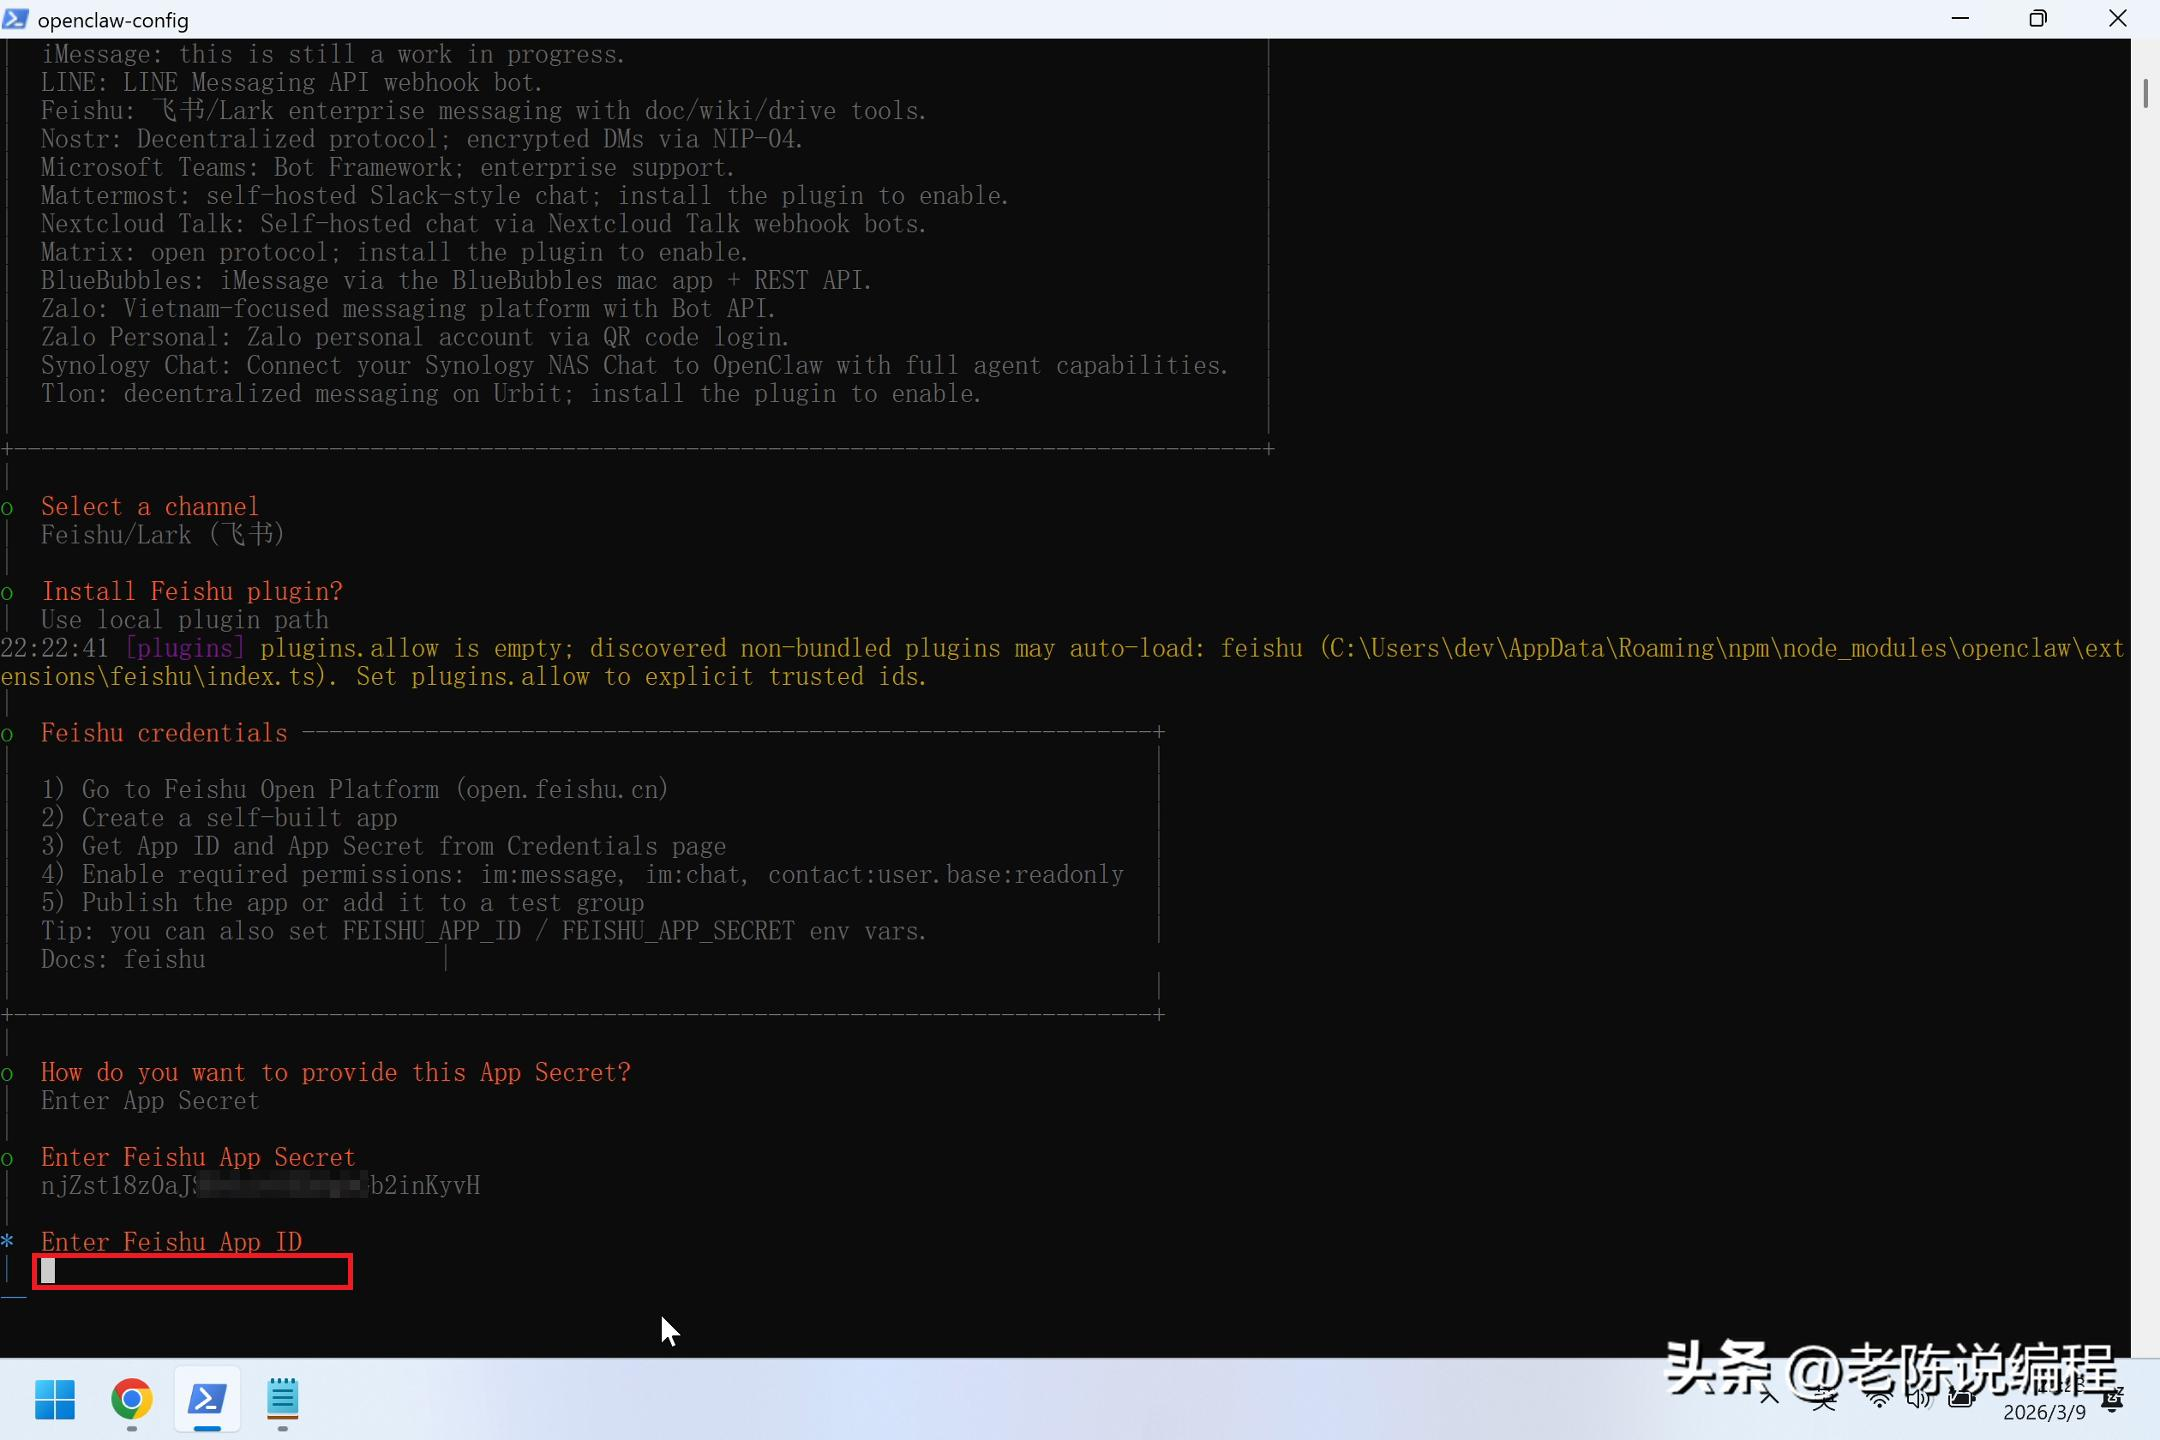The width and height of the screenshot is (2160, 1440).
Task: Switch the input method language indicator
Action: 1823,1400
